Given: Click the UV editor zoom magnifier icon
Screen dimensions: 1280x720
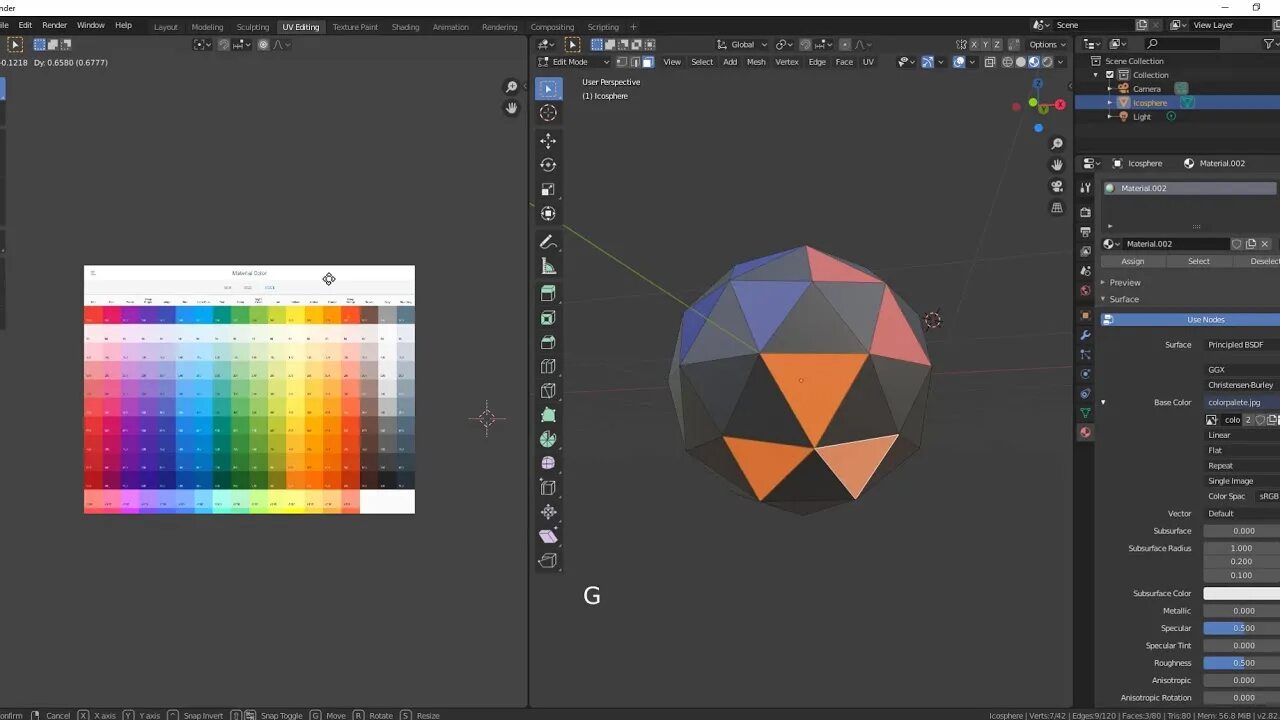Looking at the screenshot, I should 511,87.
